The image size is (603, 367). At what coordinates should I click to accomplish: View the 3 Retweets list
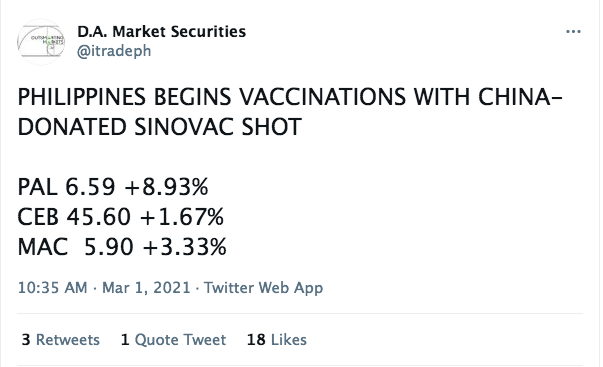coord(60,340)
